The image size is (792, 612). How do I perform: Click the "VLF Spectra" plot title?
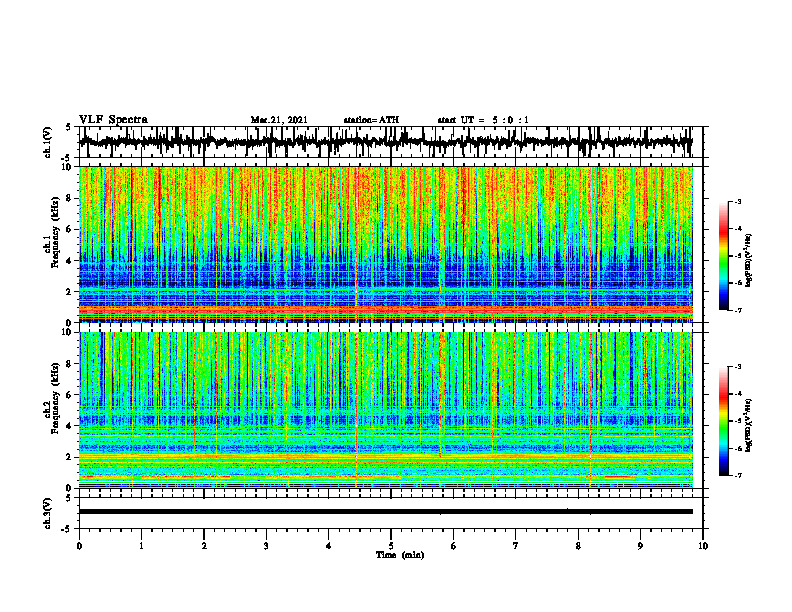[x=113, y=120]
